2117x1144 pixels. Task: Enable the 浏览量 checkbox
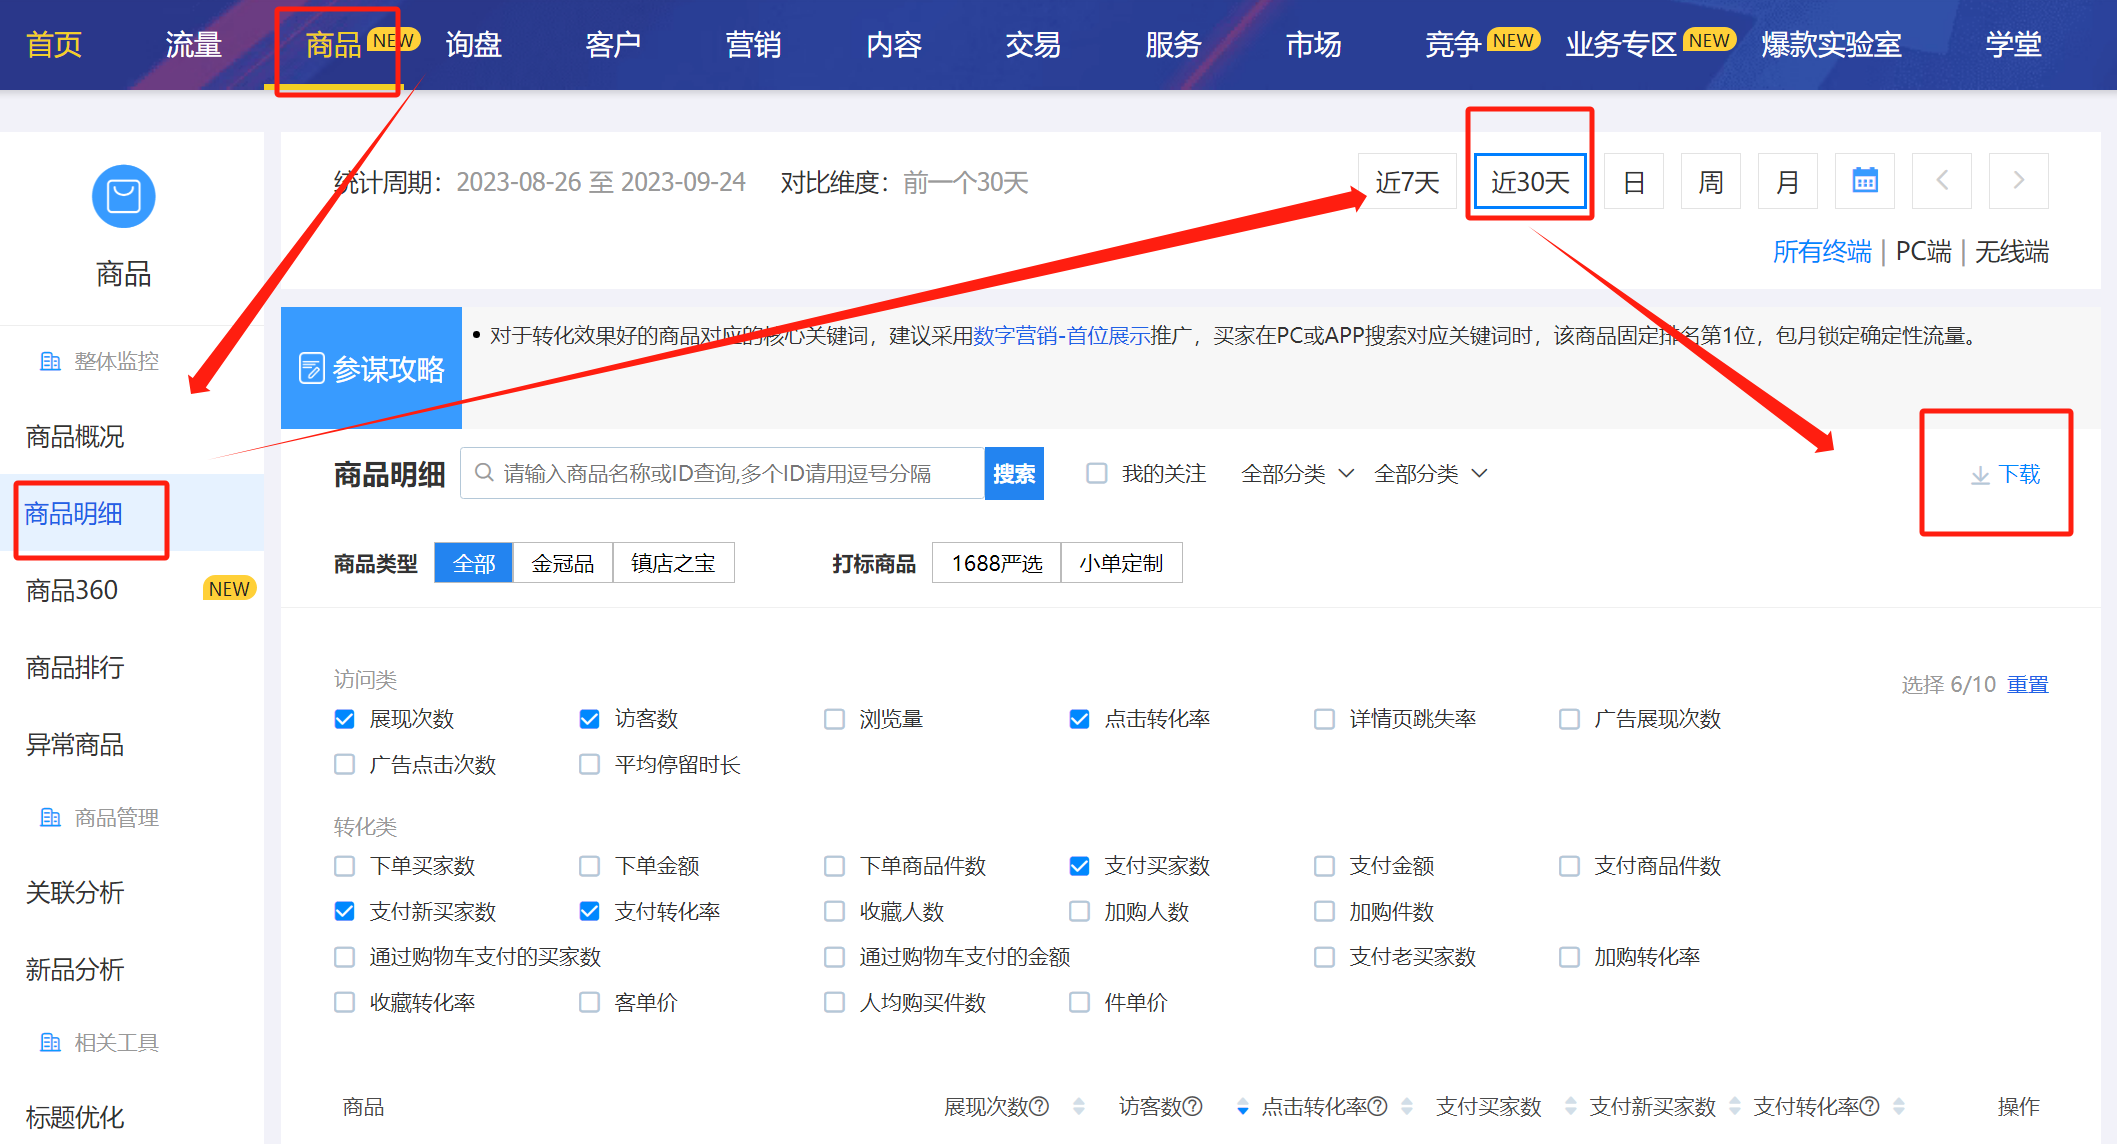pyautogui.click(x=834, y=719)
